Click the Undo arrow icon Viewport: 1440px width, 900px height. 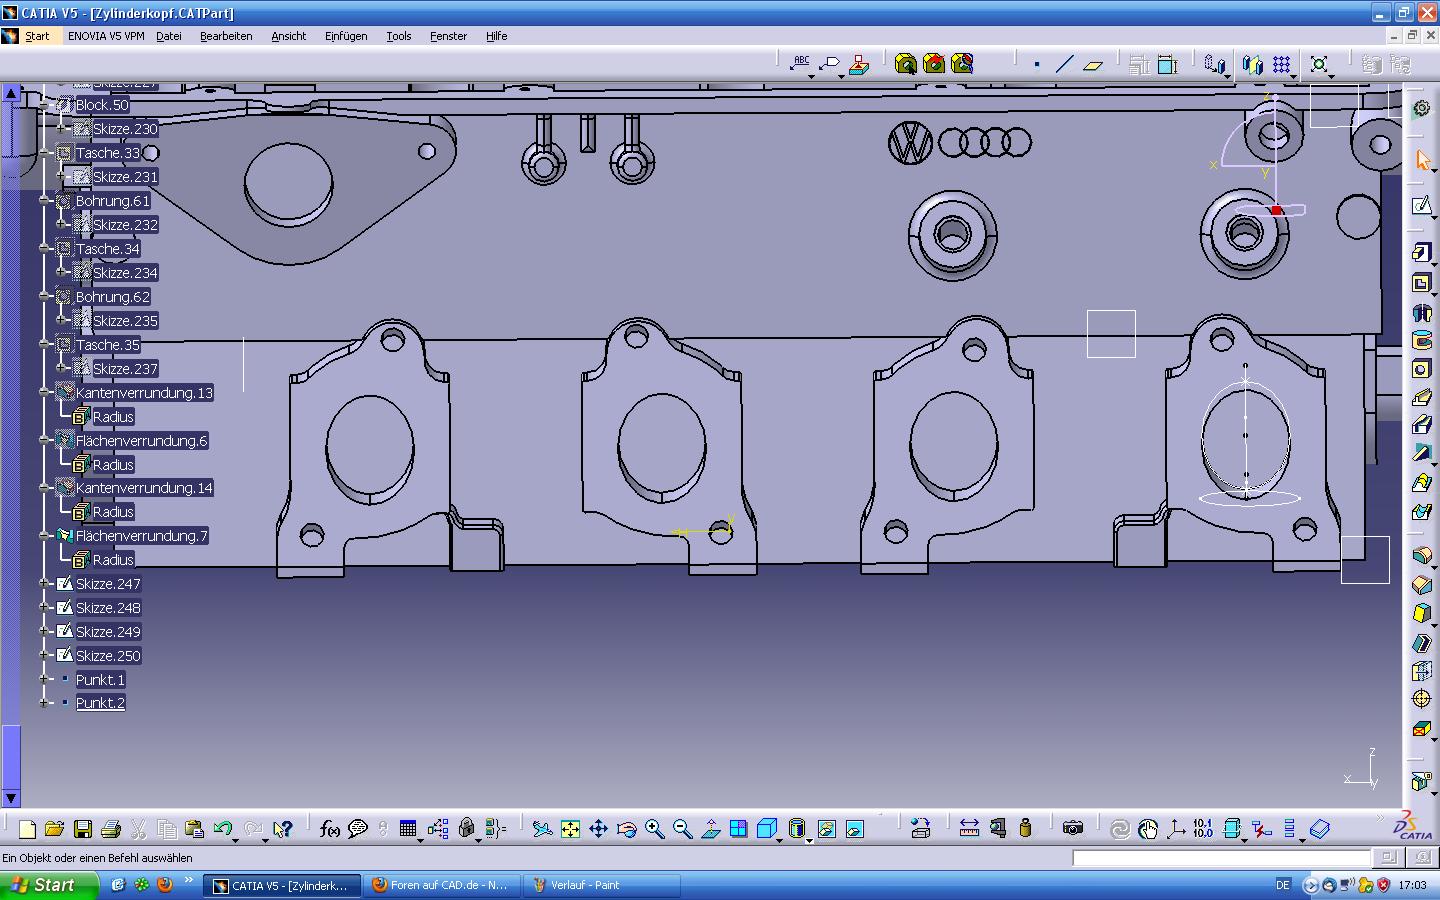point(223,829)
